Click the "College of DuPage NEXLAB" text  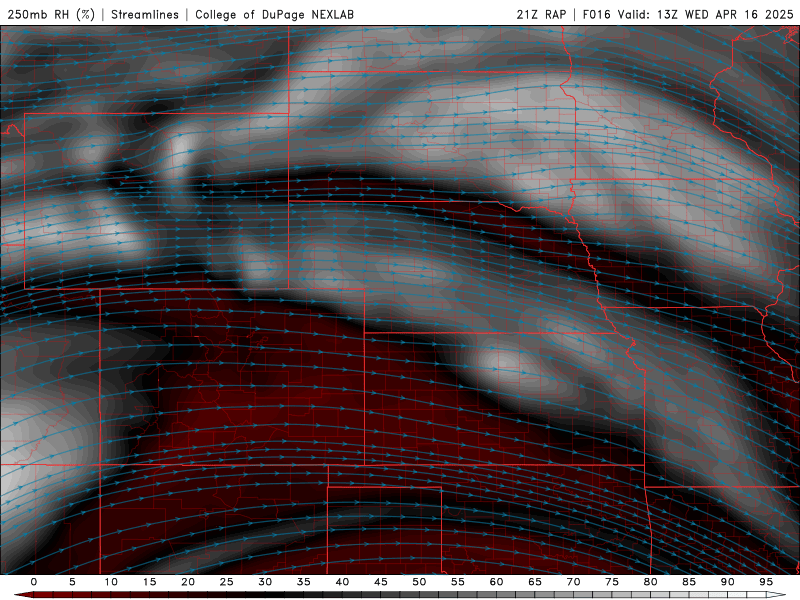tap(274, 14)
